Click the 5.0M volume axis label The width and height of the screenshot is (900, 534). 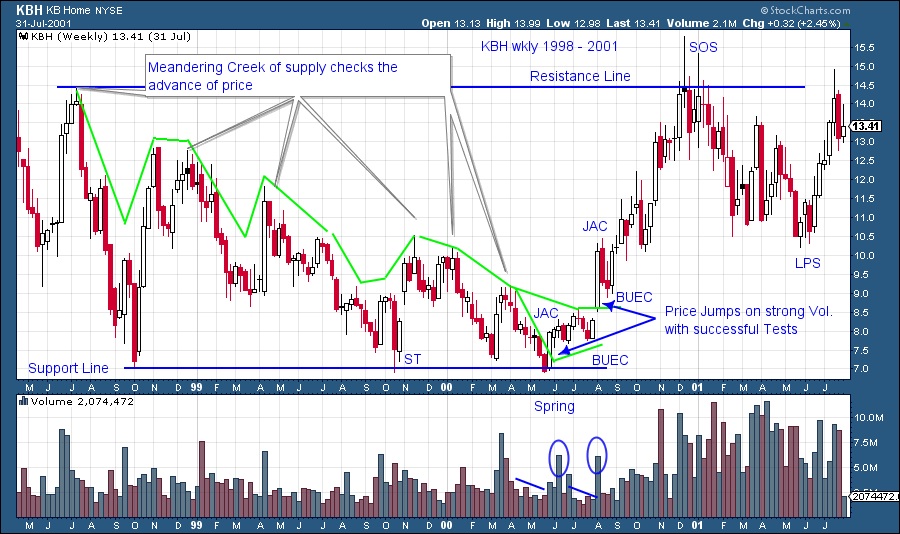point(866,468)
